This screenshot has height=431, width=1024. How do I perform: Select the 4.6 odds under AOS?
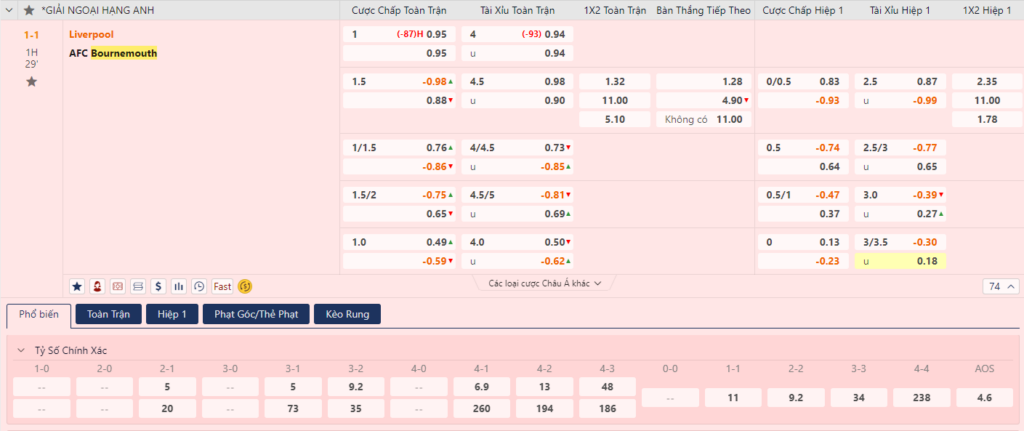(984, 397)
